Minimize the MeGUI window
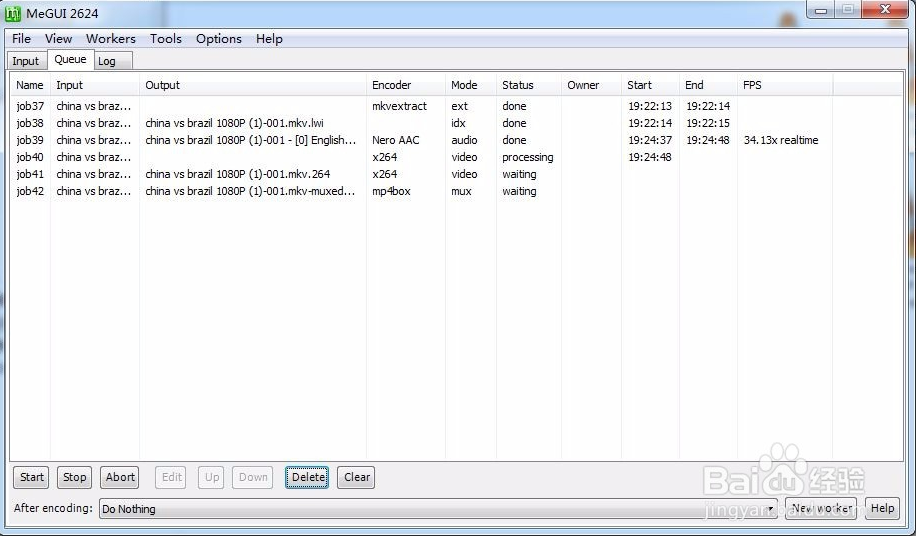 pyautogui.click(x=821, y=10)
